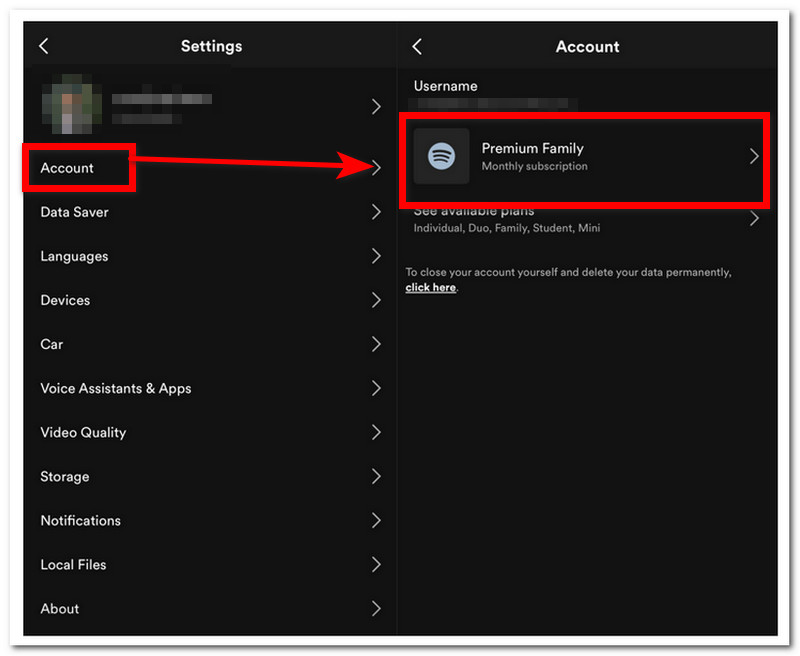Expand Car settings via chevron arrow
The image size is (800, 656).
coord(376,344)
